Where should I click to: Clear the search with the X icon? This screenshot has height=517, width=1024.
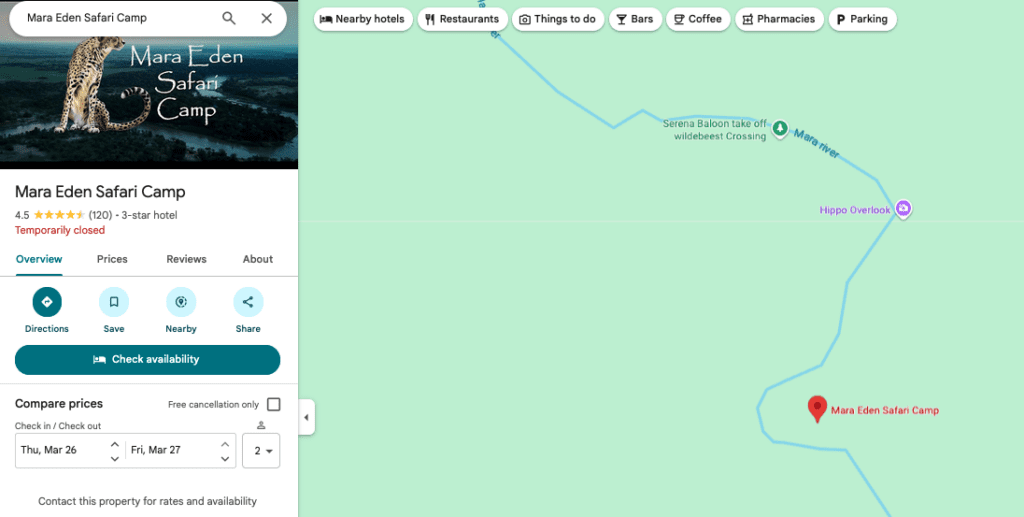[266, 18]
